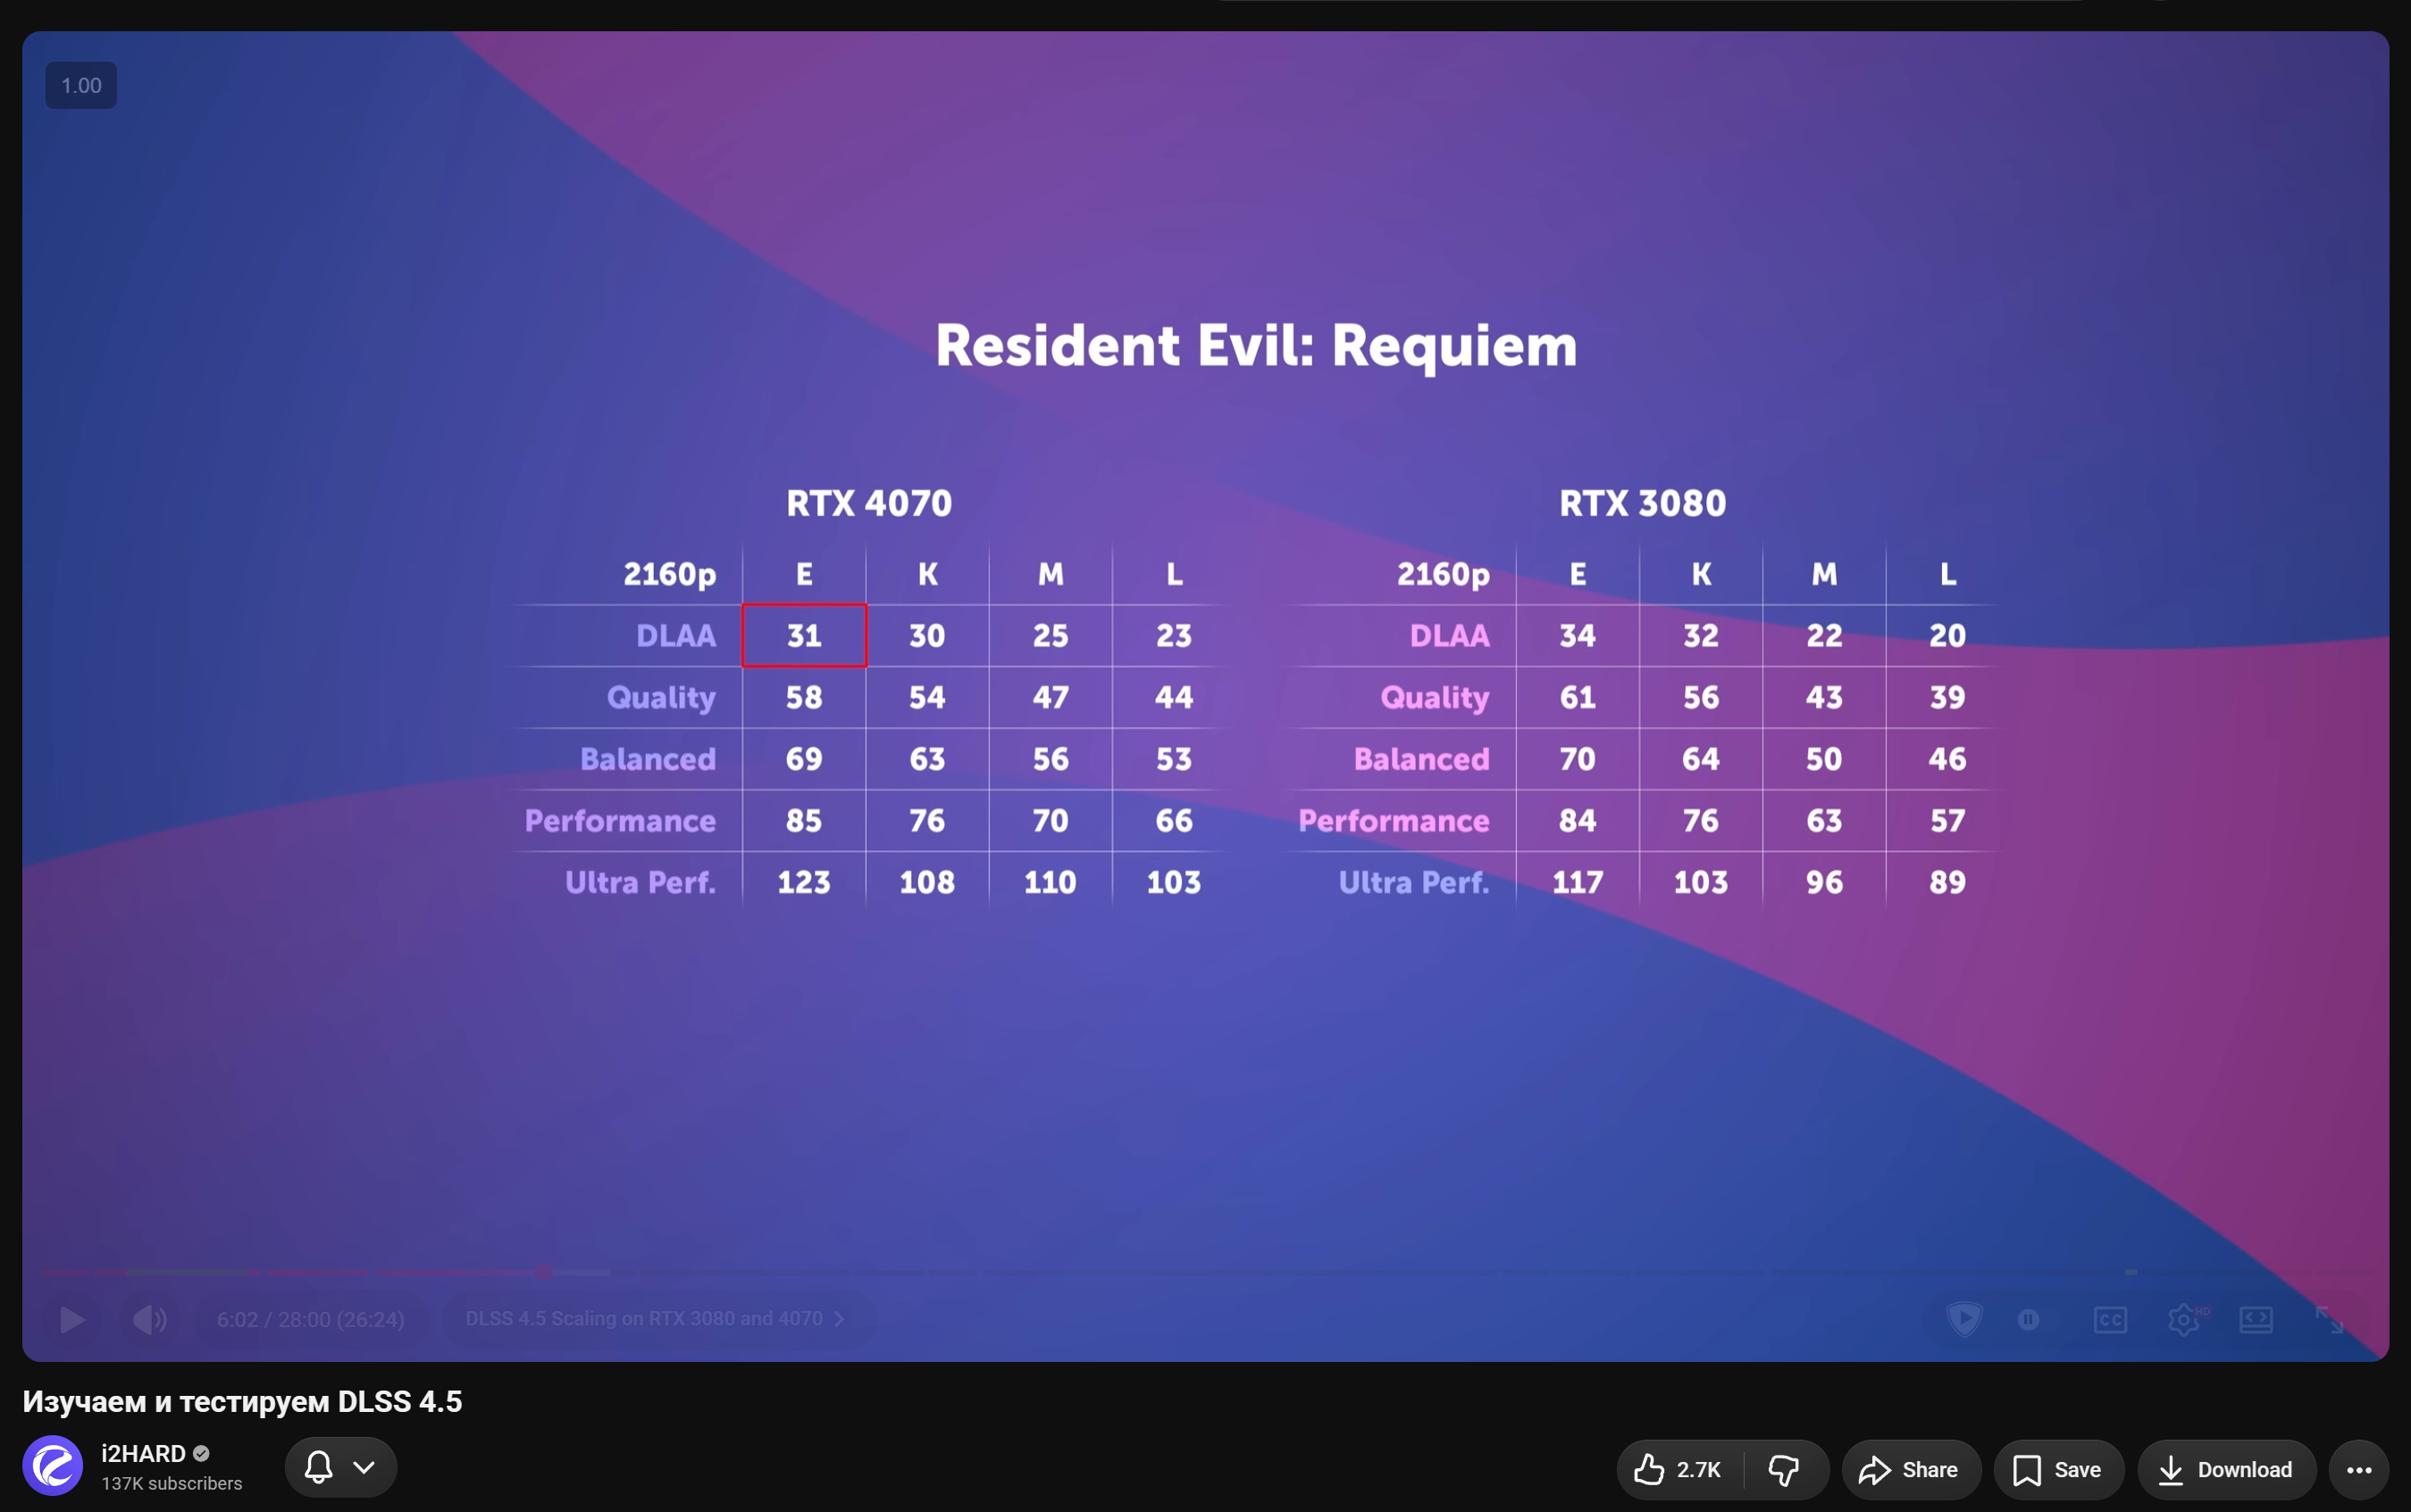Image resolution: width=2411 pixels, height=1512 pixels.
Task: Dislike the video with thumbs-down
Action: (1785, 1469)
